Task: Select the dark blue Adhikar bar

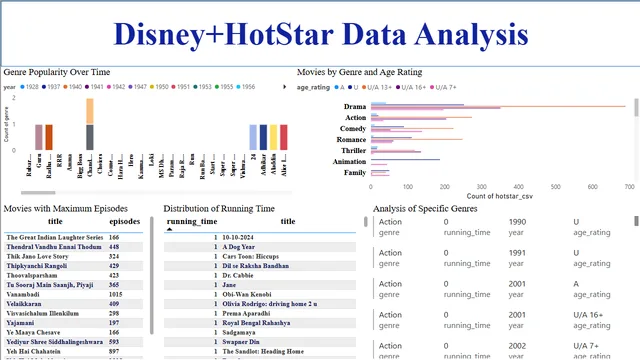Action: (263, 137)
